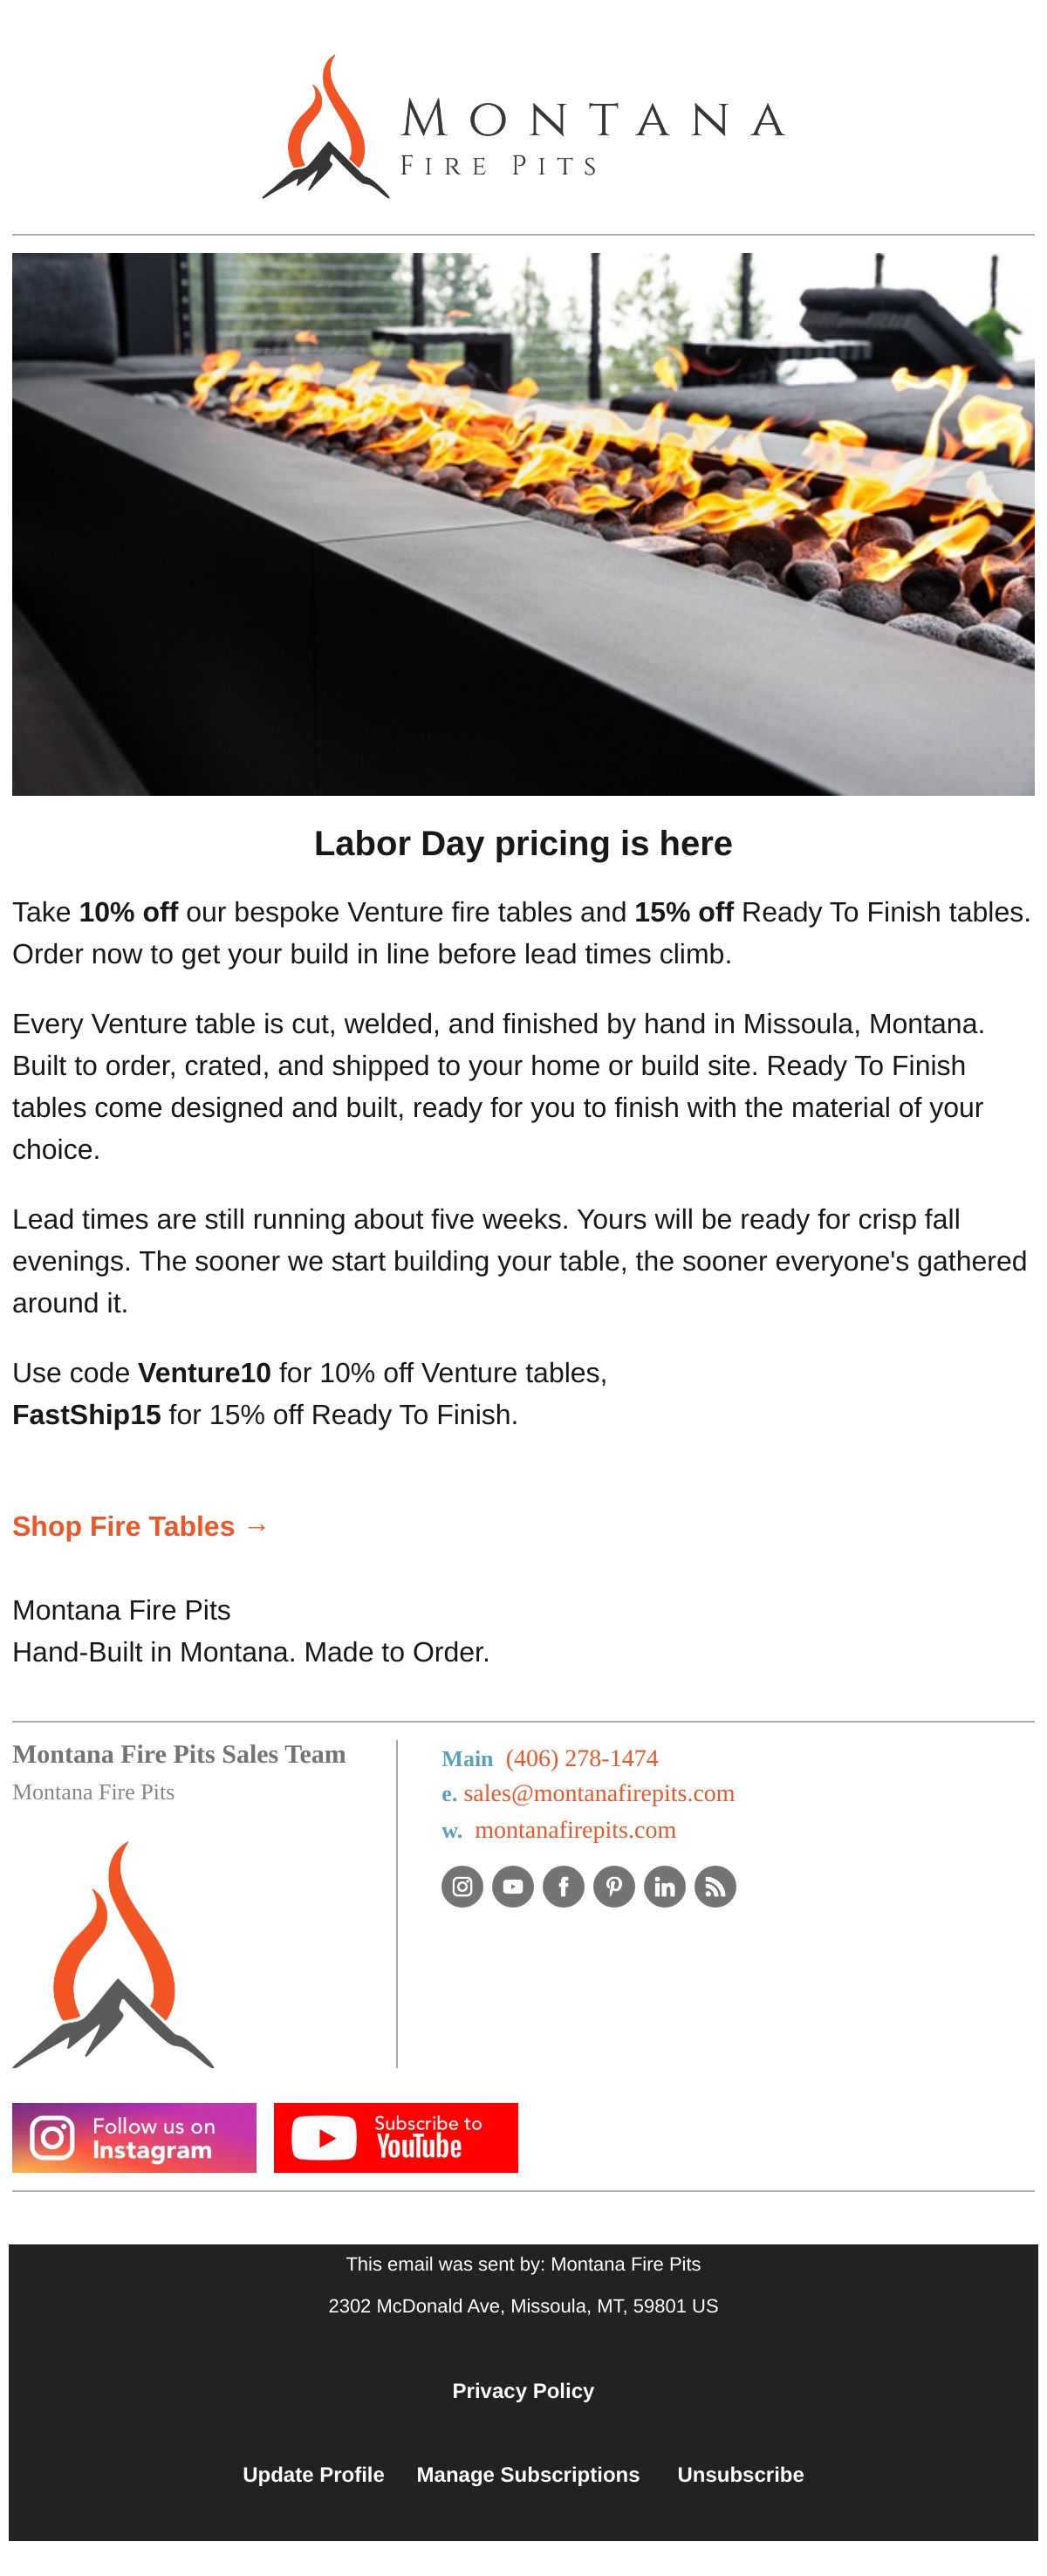This screenshot has height=2576, width=1047.
Task: Click the Subscribe to YouTube banner
Action: (396, 2137)
